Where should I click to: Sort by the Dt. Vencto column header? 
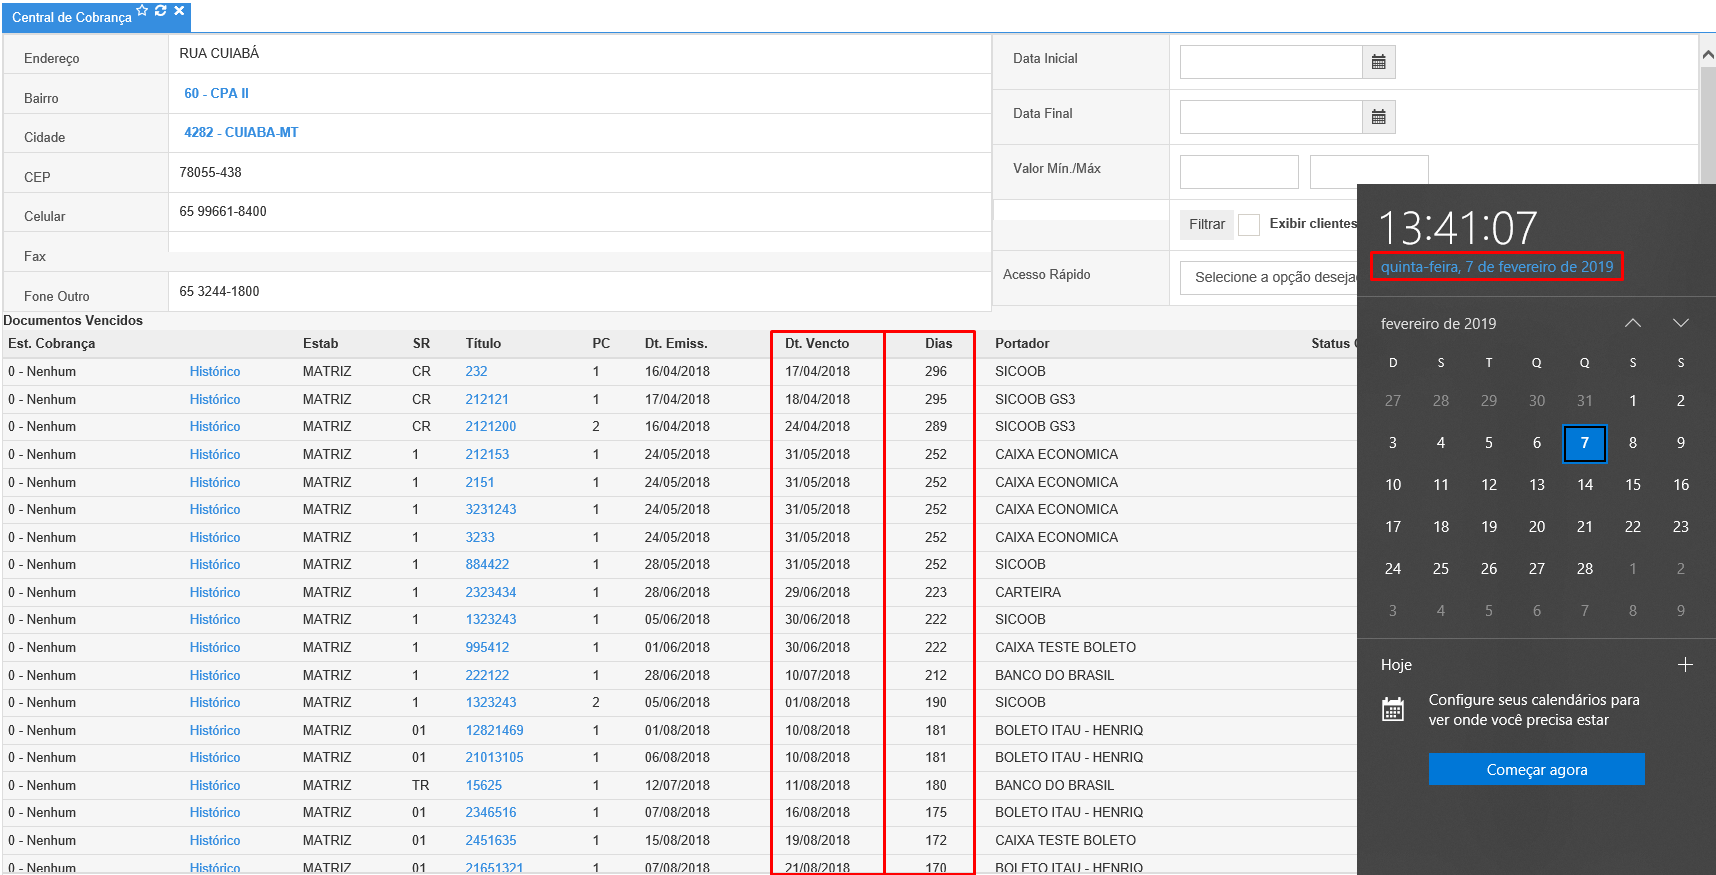[x=817, y=343]
